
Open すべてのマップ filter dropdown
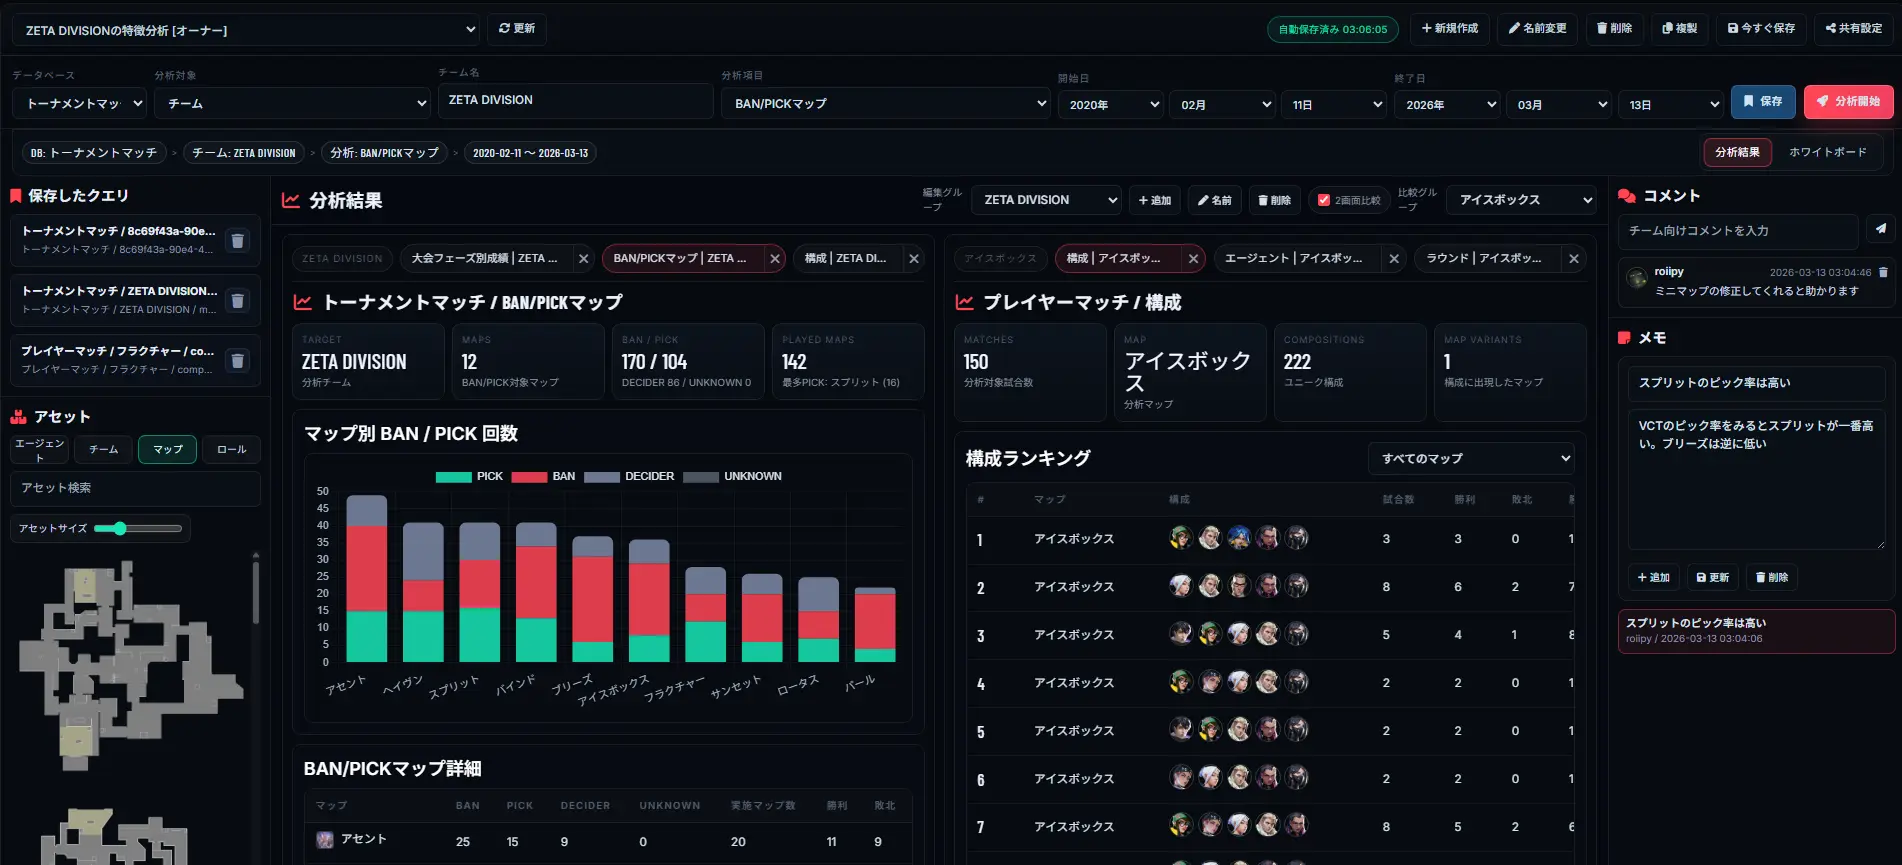pyautogui.click(x=1471, y=458)
